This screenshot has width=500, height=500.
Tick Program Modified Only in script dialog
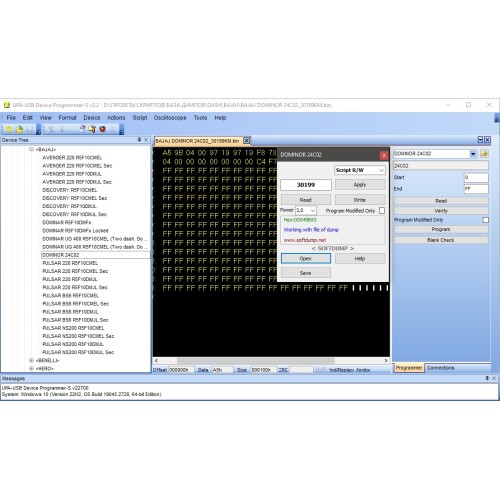tap(382, 211)
